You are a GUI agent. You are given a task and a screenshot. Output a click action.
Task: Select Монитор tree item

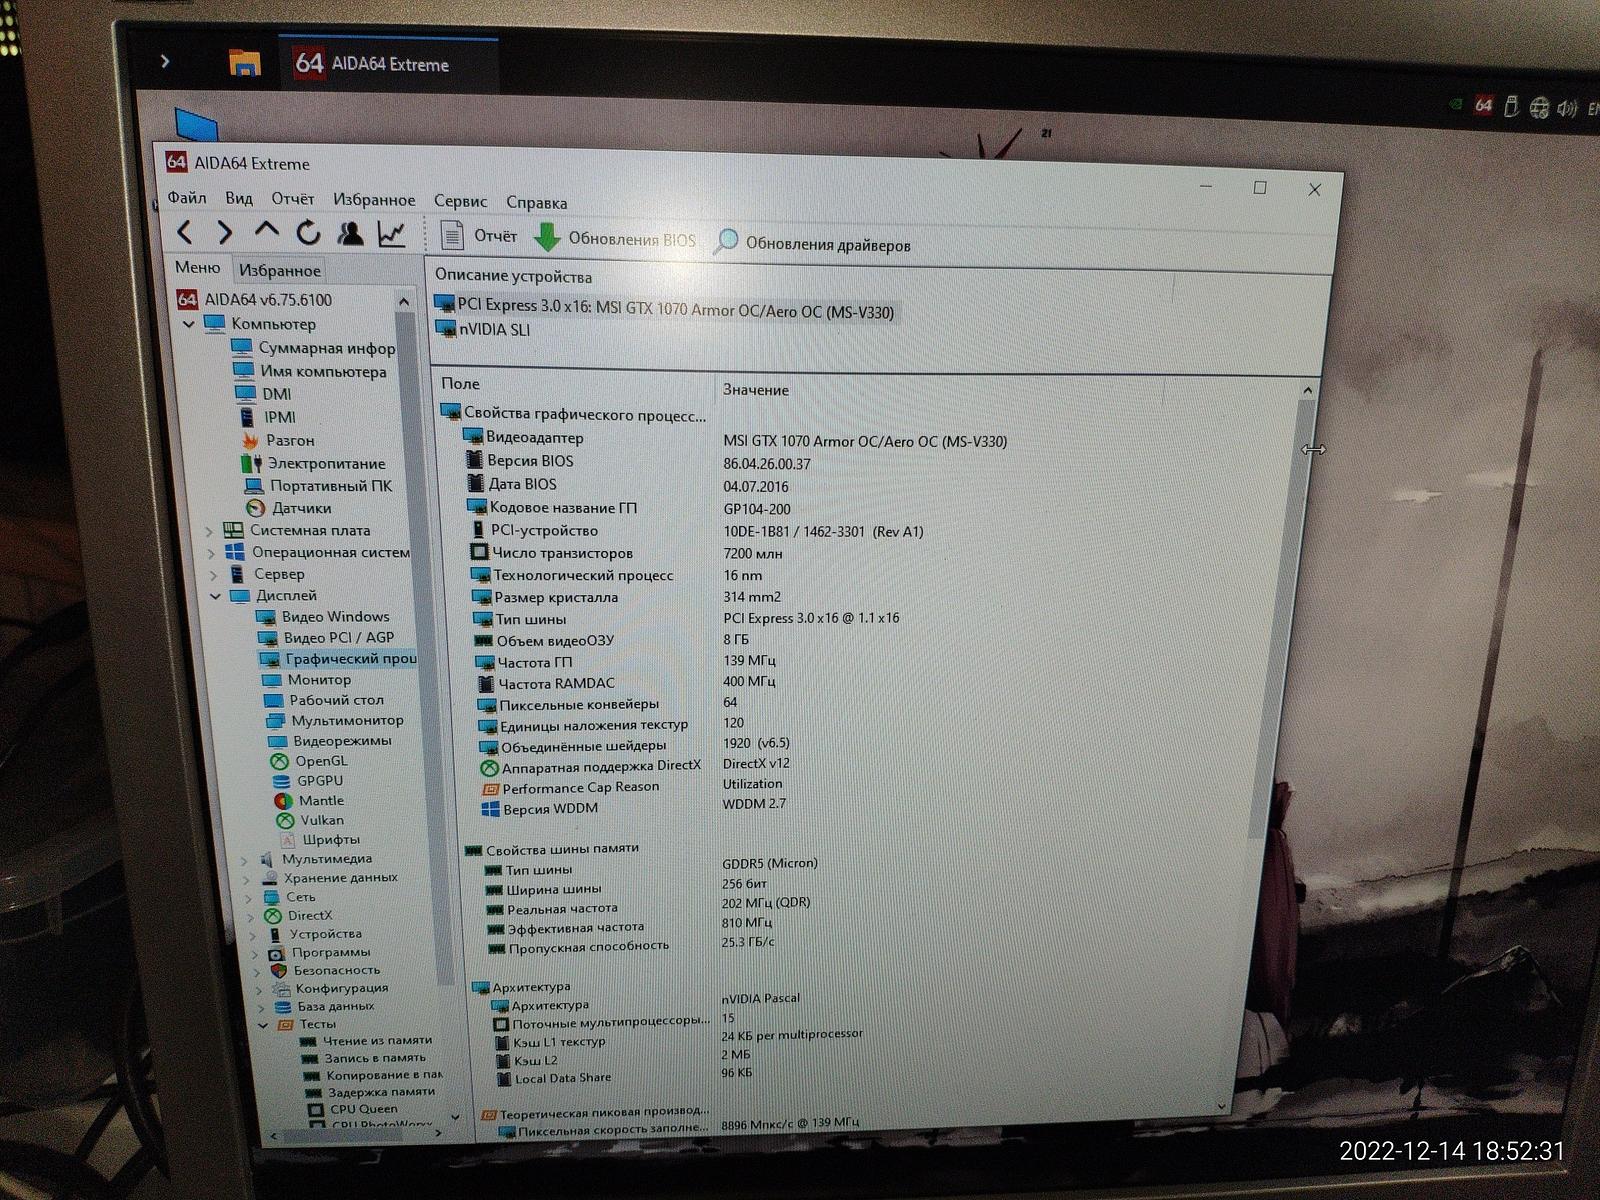(x=307, y=680)
